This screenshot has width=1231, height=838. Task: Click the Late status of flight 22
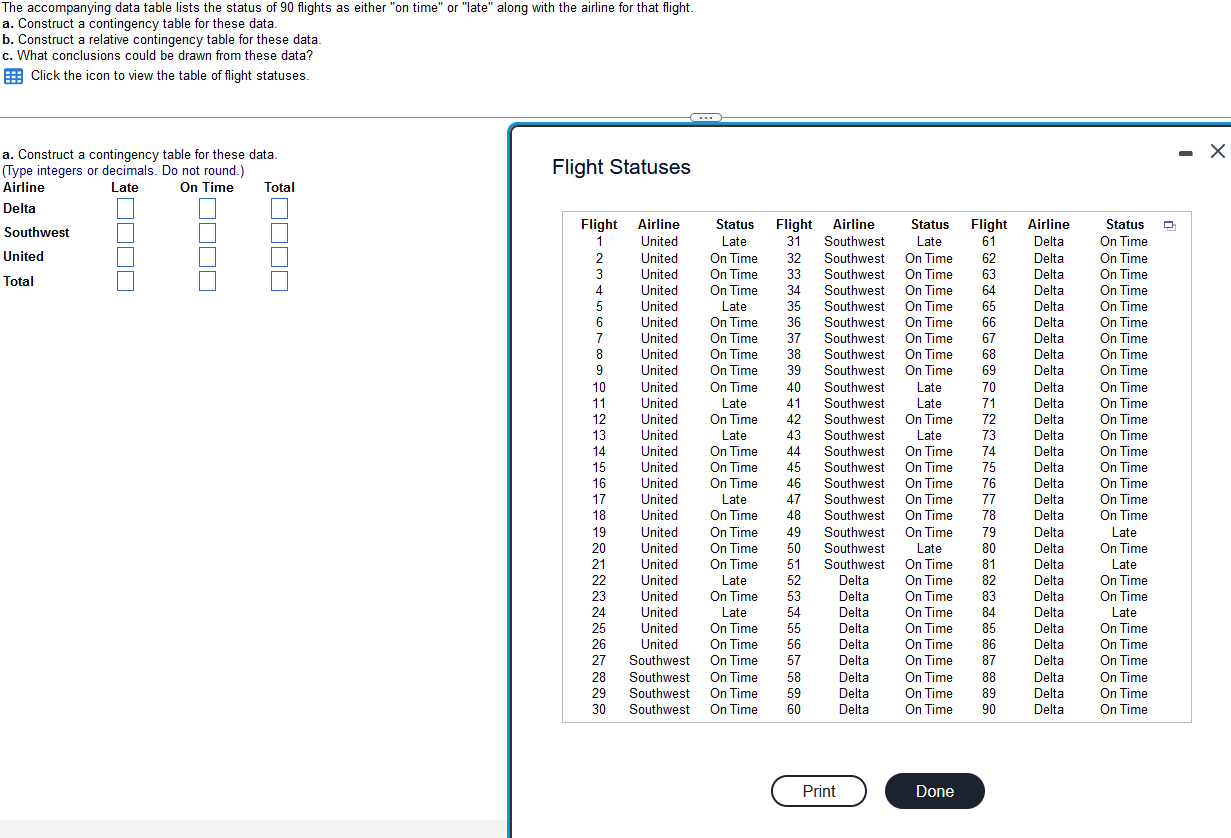pyautogui.click(x=734, y=580)
